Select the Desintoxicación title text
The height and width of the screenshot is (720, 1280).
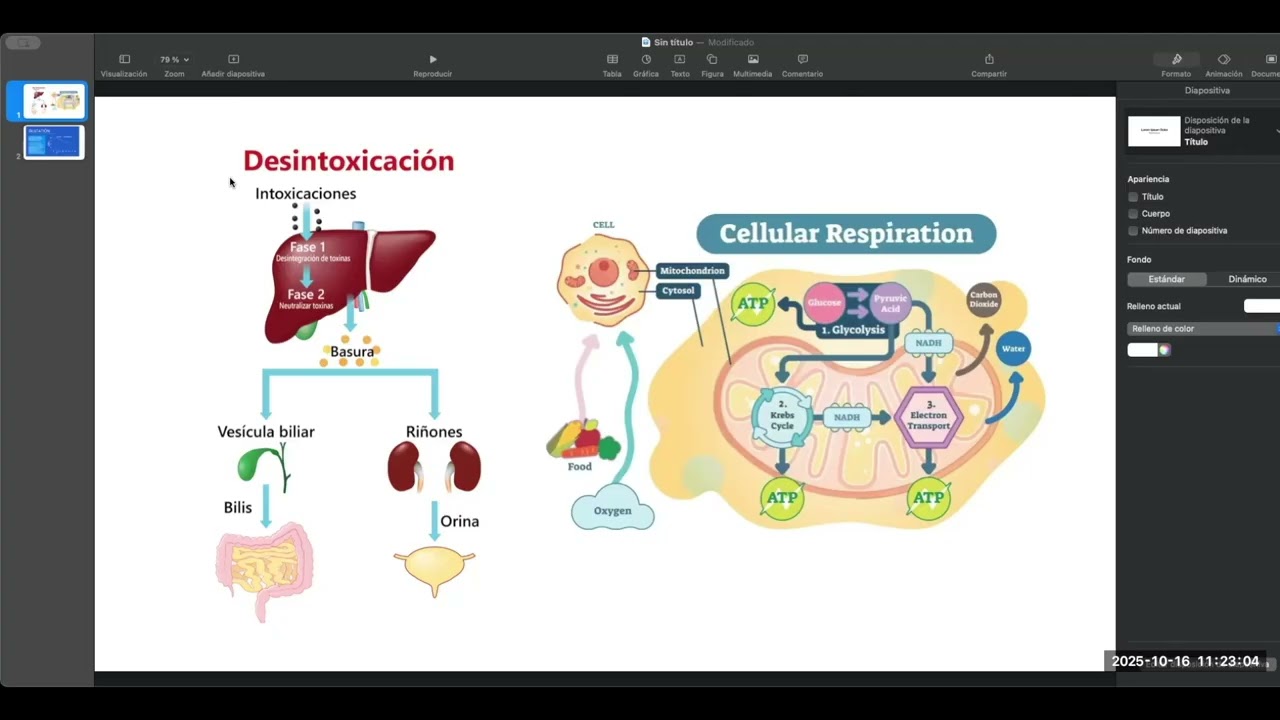pos(348,161)
